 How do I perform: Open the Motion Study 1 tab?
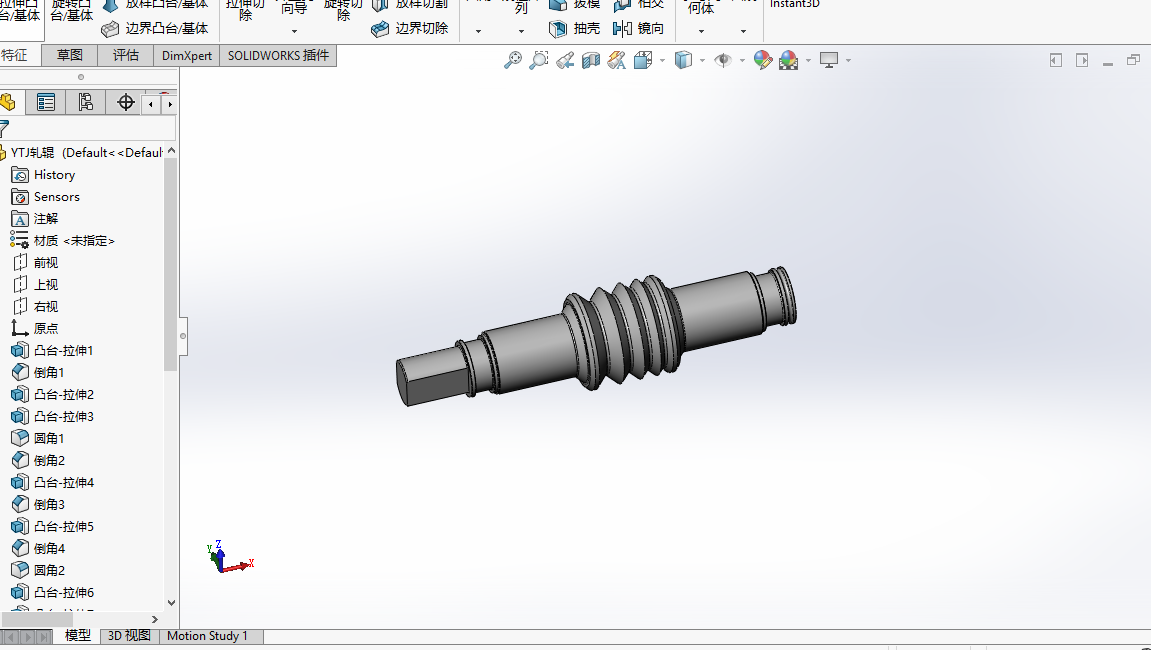pyautogui.click(x=208, y=636)
